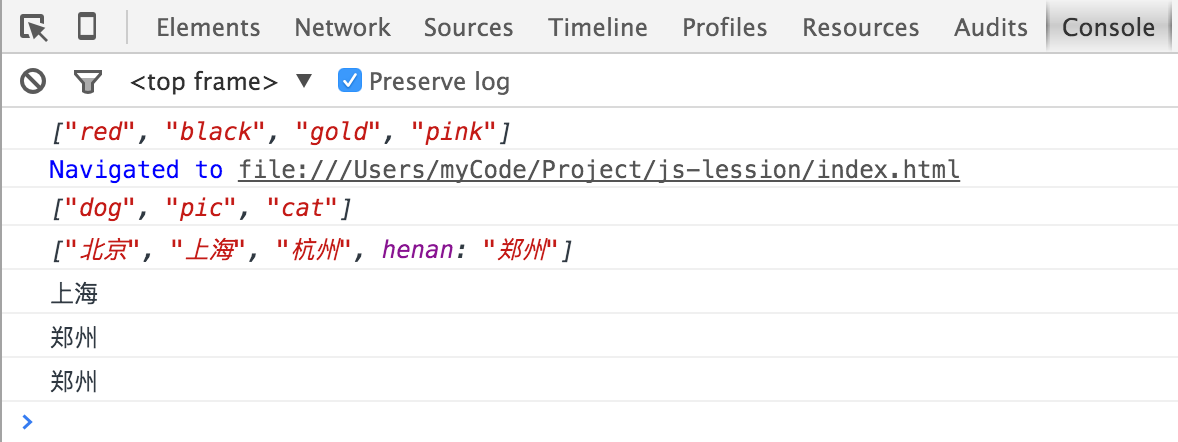Expand the top frame dropdown arrow
Screen dimensions: 1178x442
[x=304, y=80]
